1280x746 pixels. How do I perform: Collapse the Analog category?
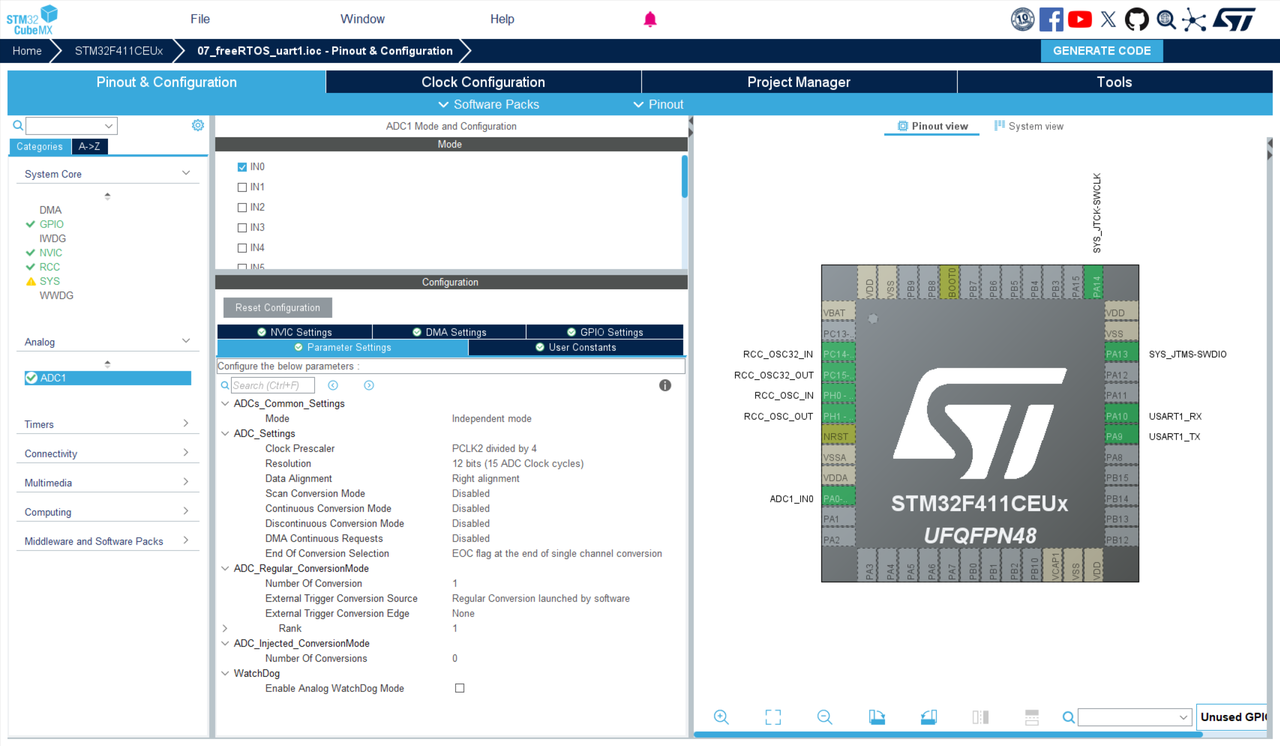point(186,341)
